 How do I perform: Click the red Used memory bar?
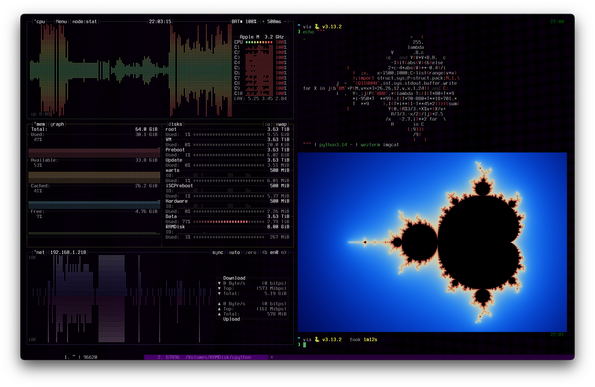pyautogui.click(x=94, y=153)
